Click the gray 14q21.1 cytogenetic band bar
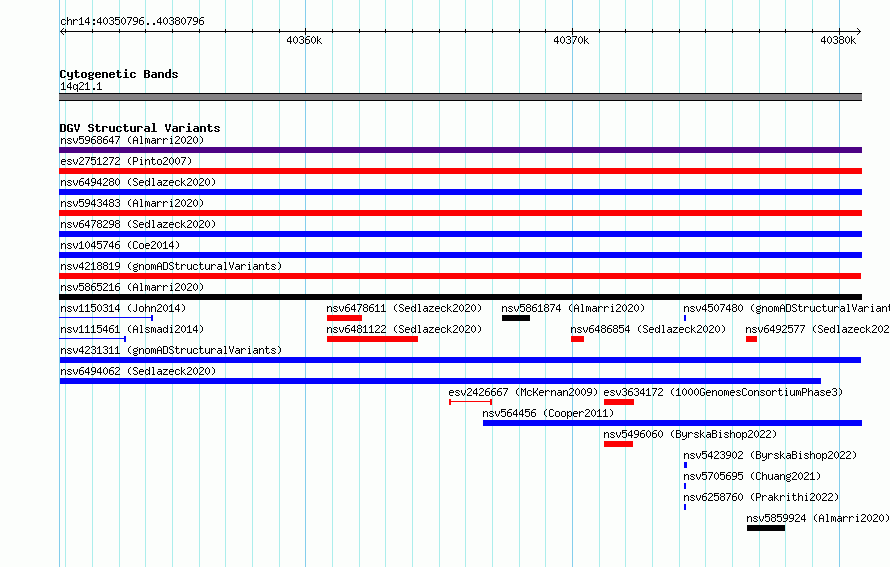The height and width of the screenshot is (567, 890). point(460,97)
